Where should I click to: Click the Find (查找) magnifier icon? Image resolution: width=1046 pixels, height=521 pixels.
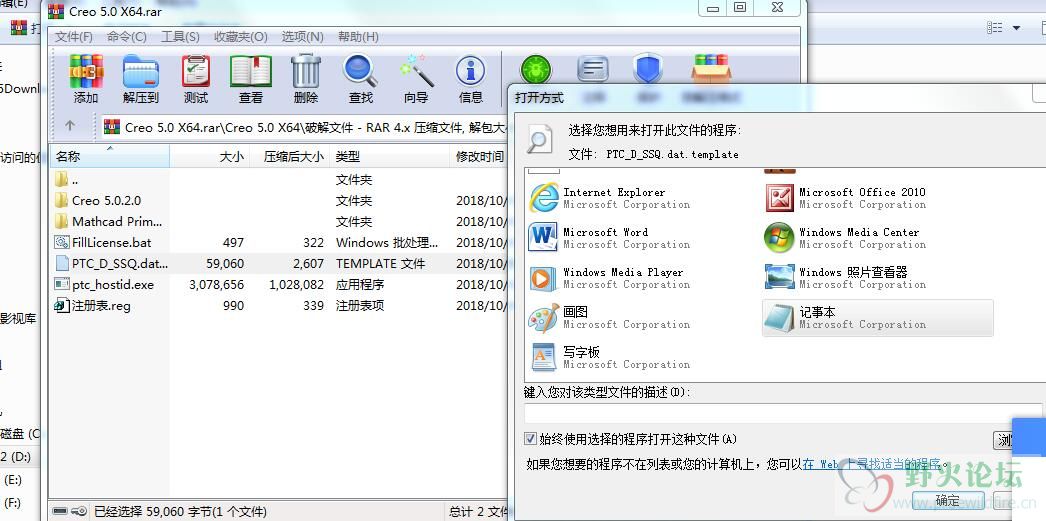coord(360,79)
